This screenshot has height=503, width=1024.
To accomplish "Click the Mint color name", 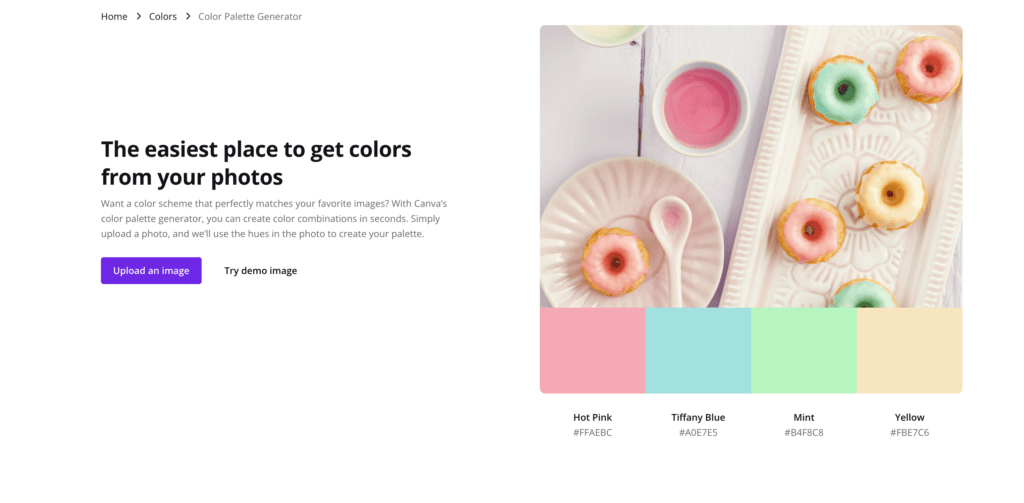I will pos(804,417).
